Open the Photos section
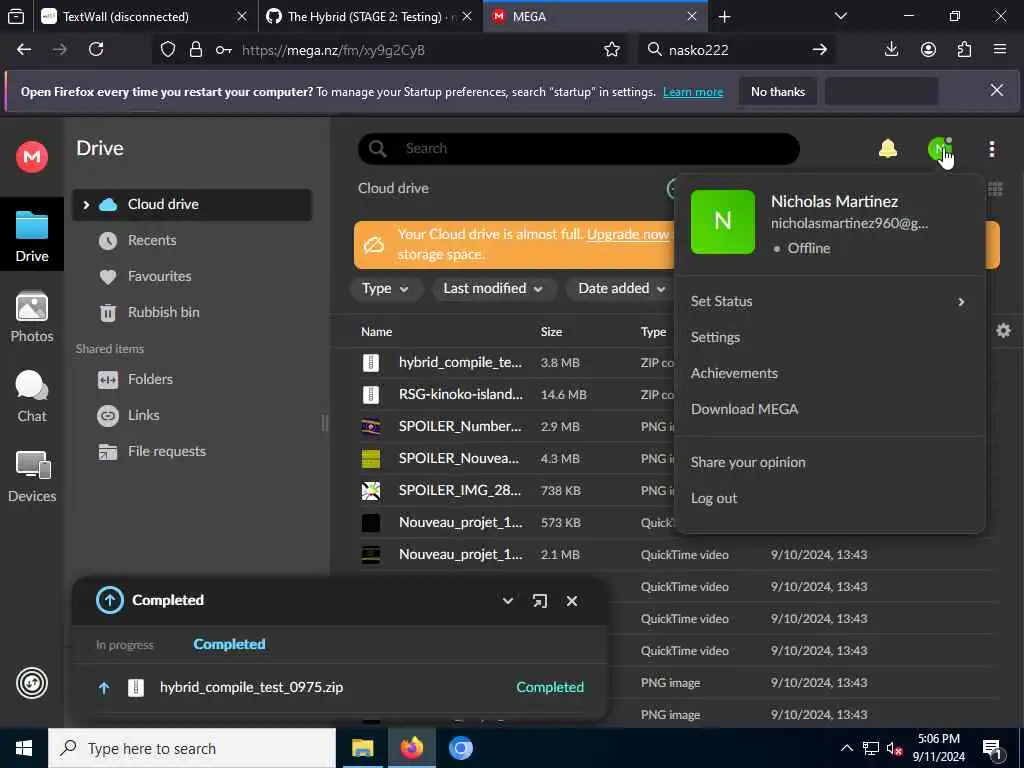The image size is (1024, 768). [32, 317]
